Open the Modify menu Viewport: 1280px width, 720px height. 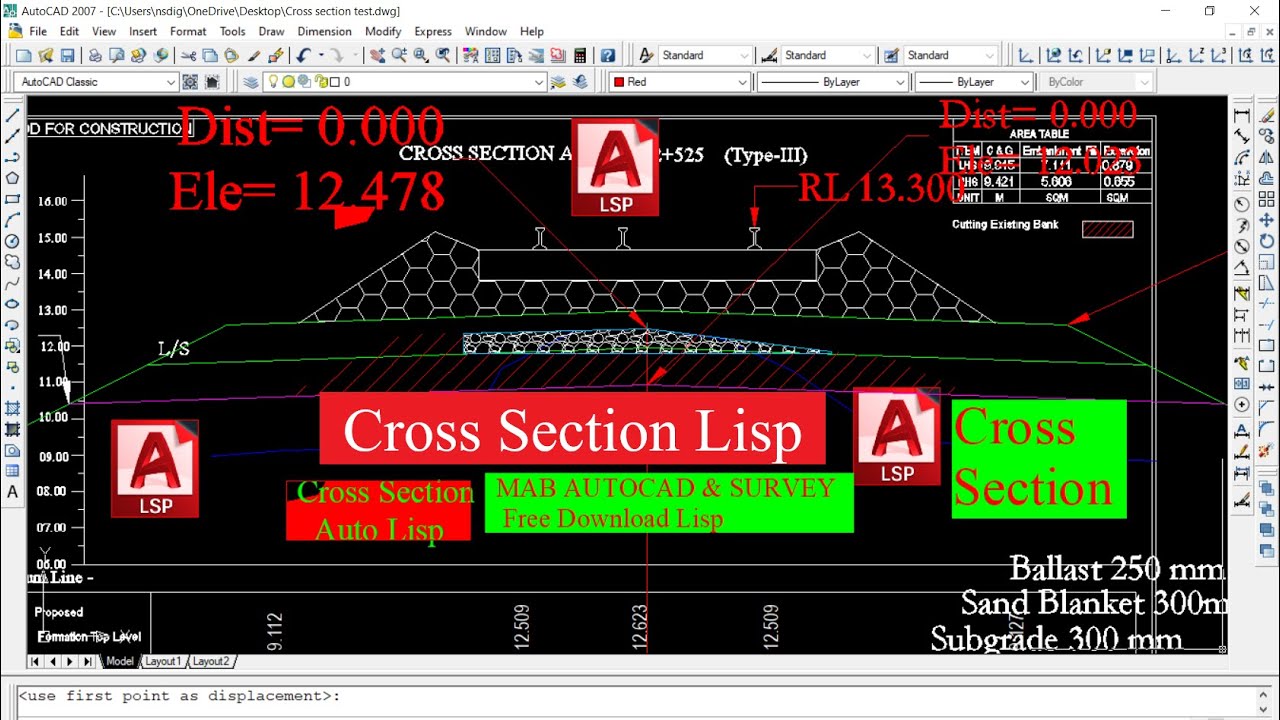(383, 32)
